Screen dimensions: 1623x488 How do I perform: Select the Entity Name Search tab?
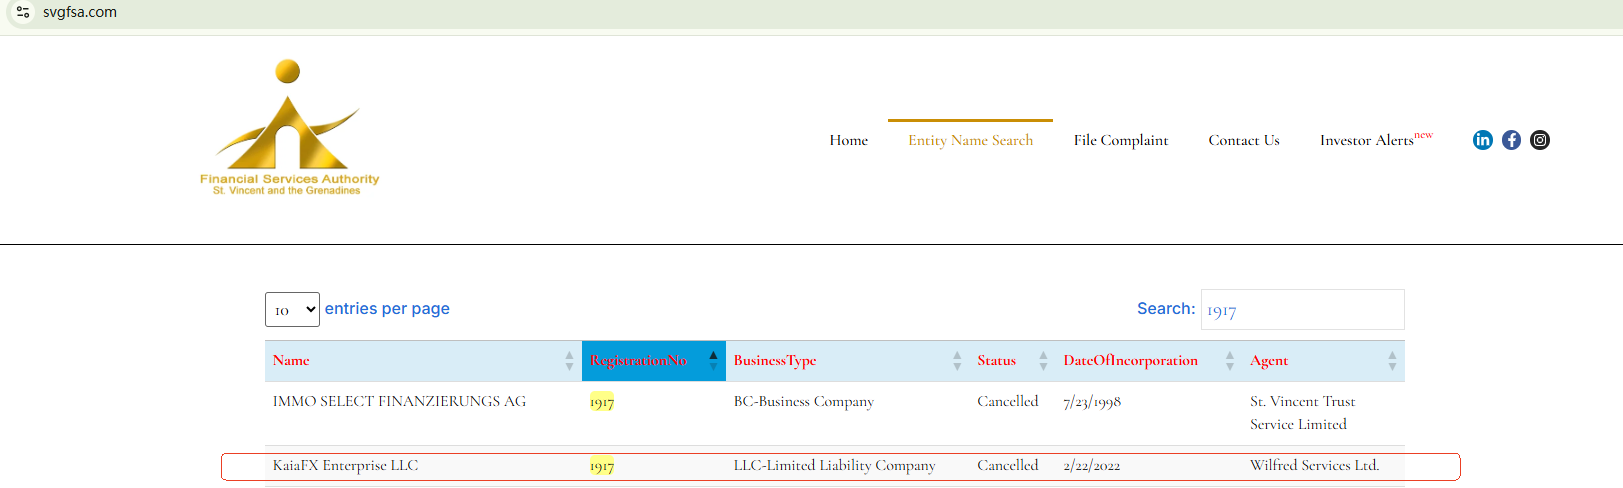click(970, 140)
